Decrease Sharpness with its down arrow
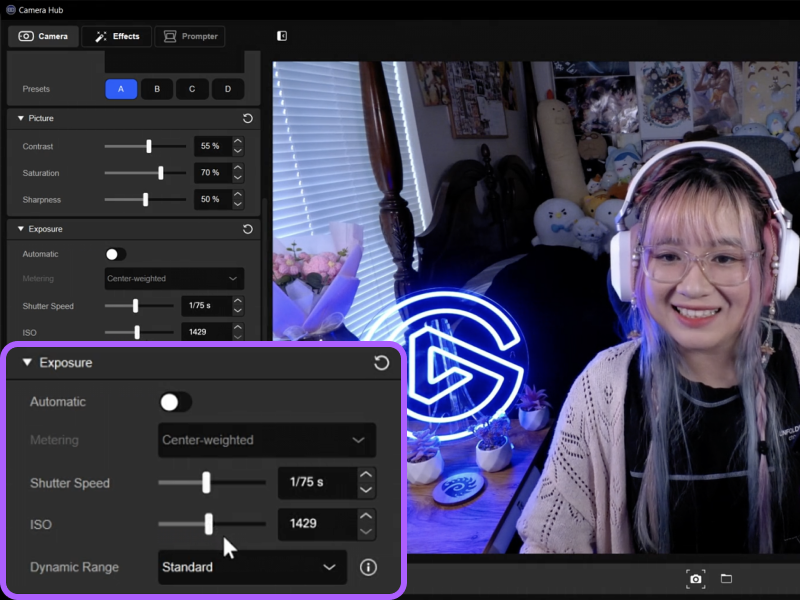The width and height of the screenshot is (800, 600). 238,204
